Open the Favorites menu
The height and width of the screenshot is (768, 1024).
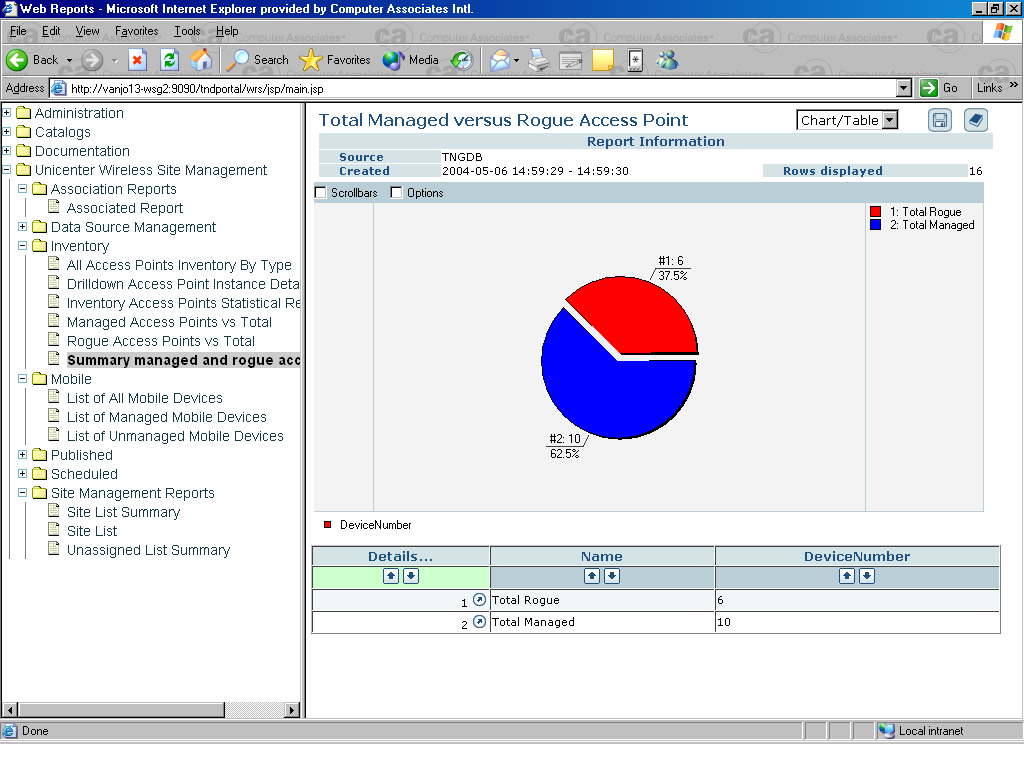coord(136,31)
